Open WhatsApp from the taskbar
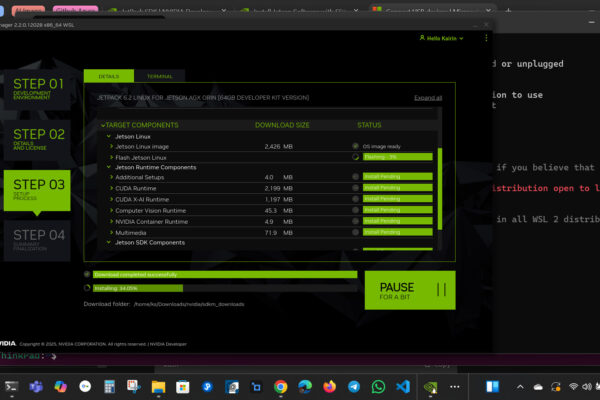 (x=378, y=386)
